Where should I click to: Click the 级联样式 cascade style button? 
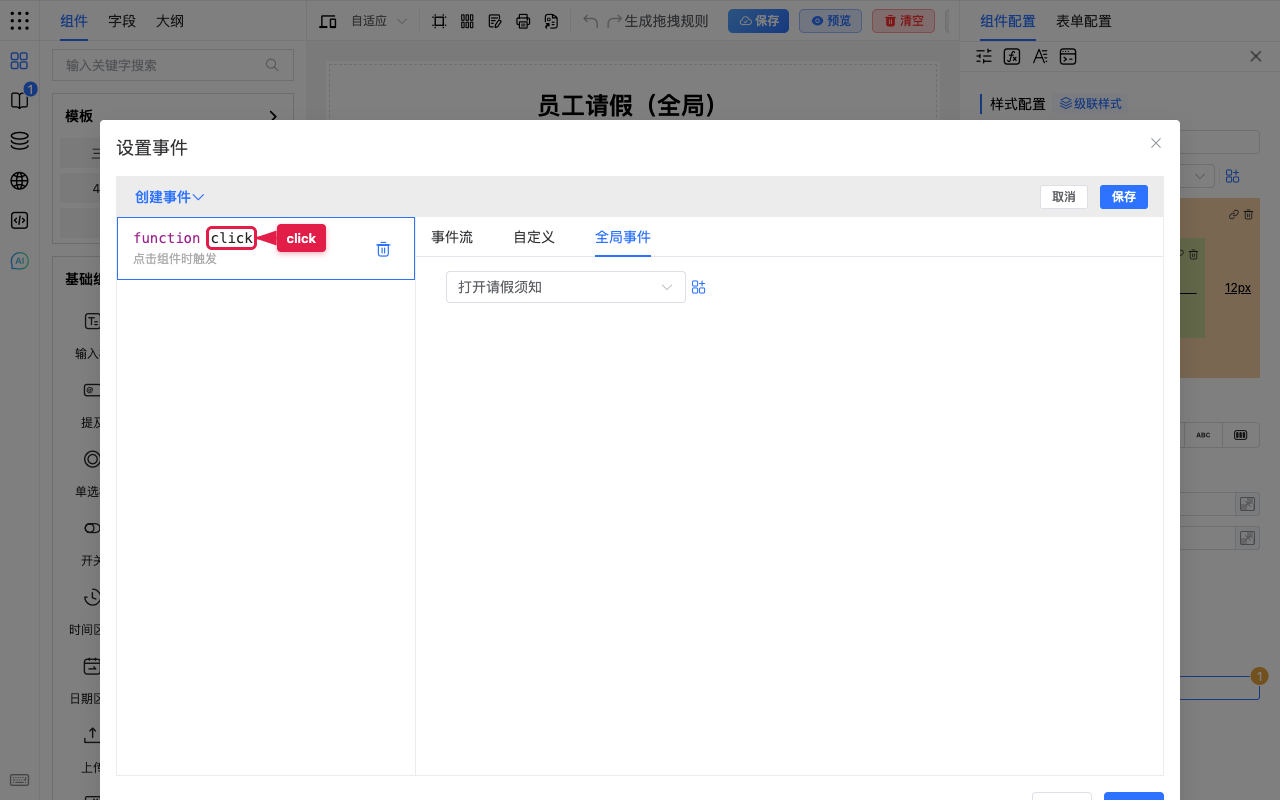(1090, 103)
